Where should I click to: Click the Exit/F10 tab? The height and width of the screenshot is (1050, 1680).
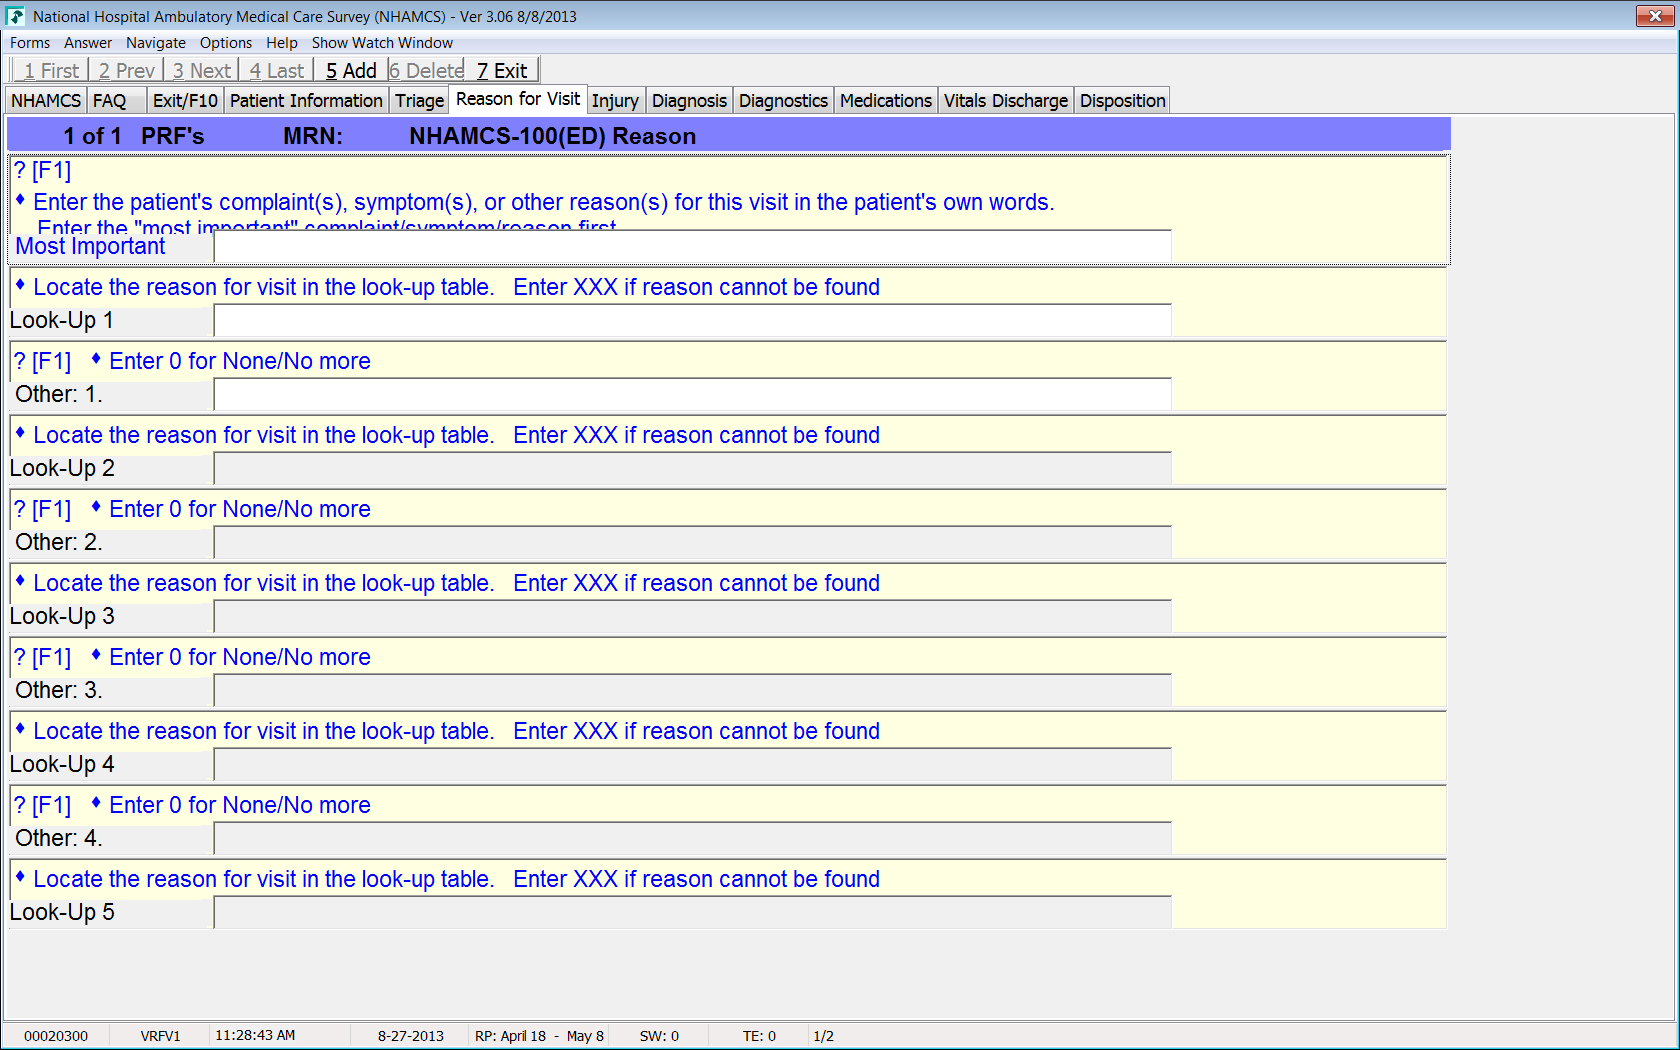click(x=185, y=101)
